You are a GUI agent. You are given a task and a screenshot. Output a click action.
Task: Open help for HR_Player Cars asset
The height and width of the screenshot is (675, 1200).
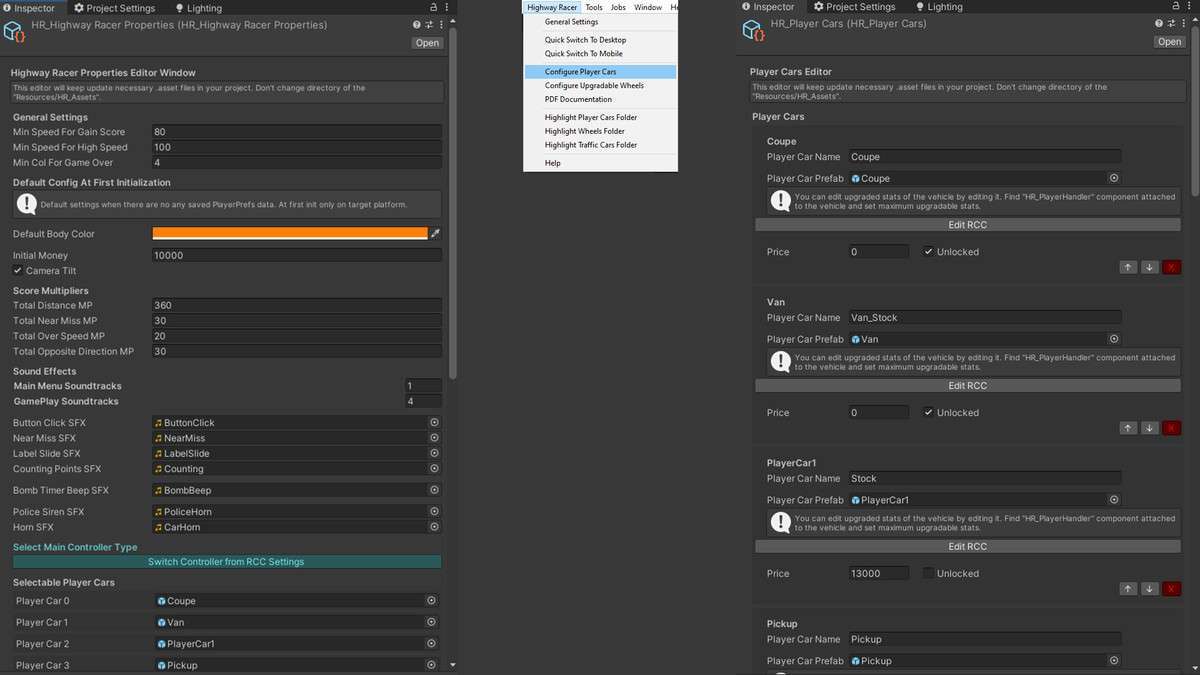1157,24
